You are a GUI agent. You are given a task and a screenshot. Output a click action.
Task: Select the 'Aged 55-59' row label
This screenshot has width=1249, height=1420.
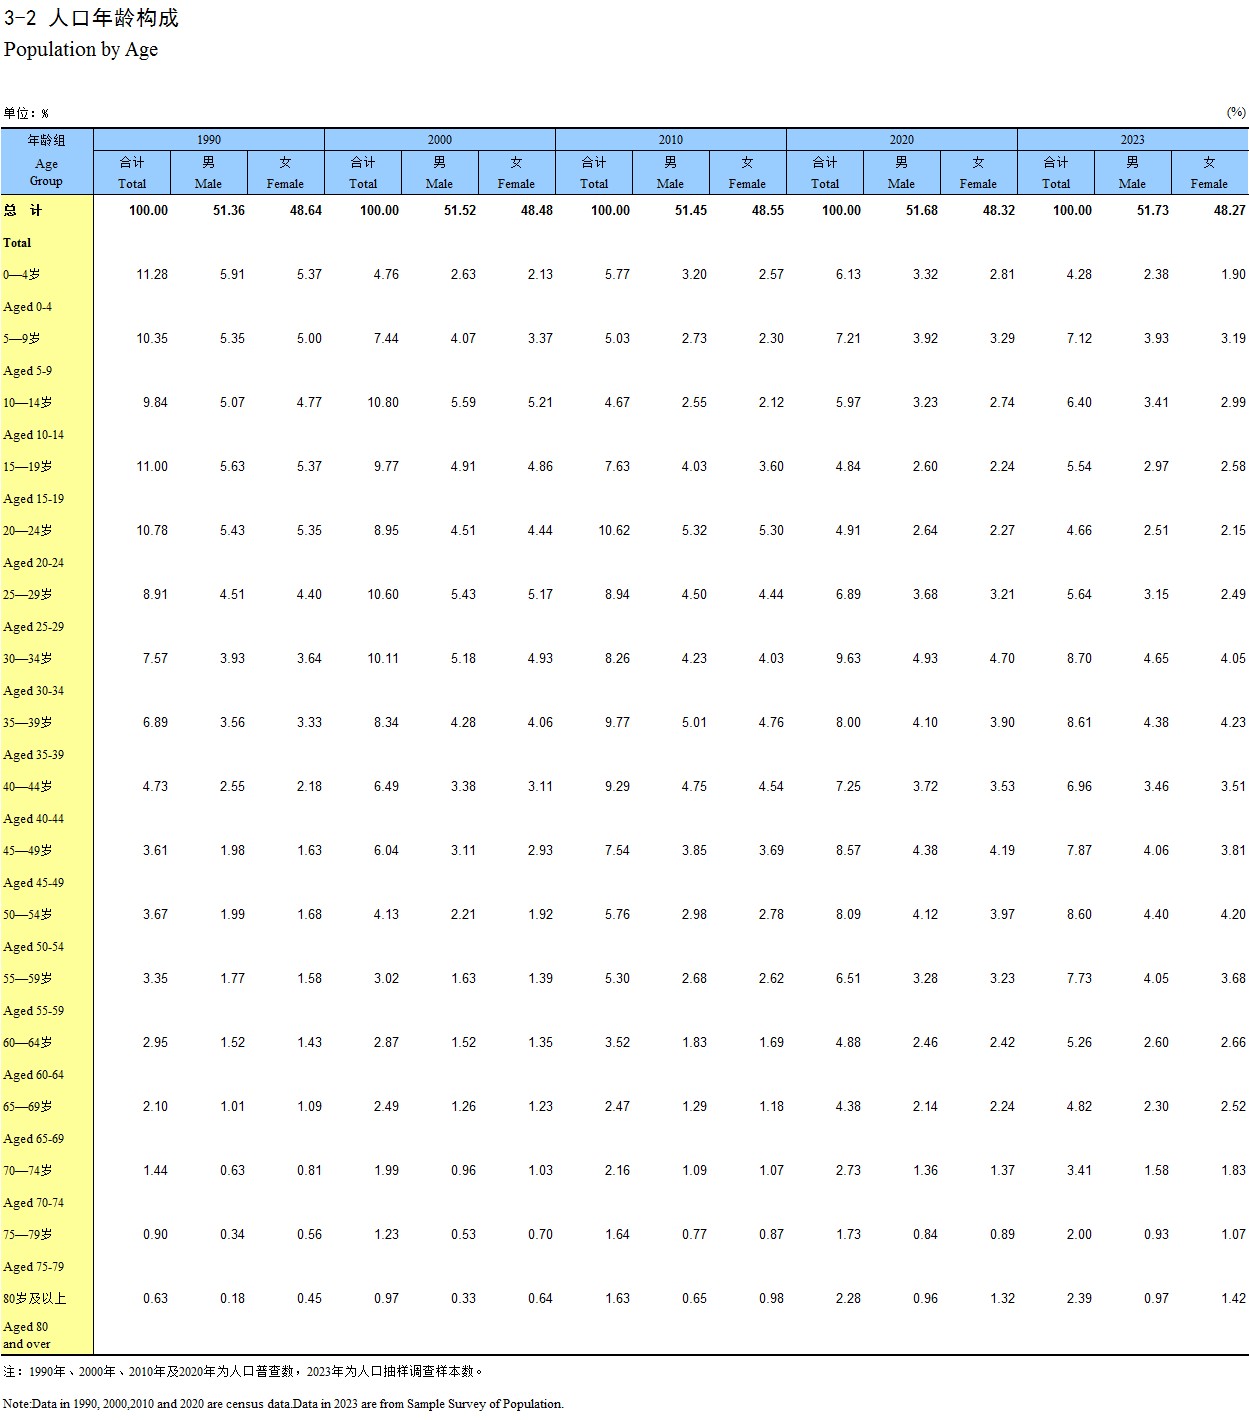(x=34, y=1010)
